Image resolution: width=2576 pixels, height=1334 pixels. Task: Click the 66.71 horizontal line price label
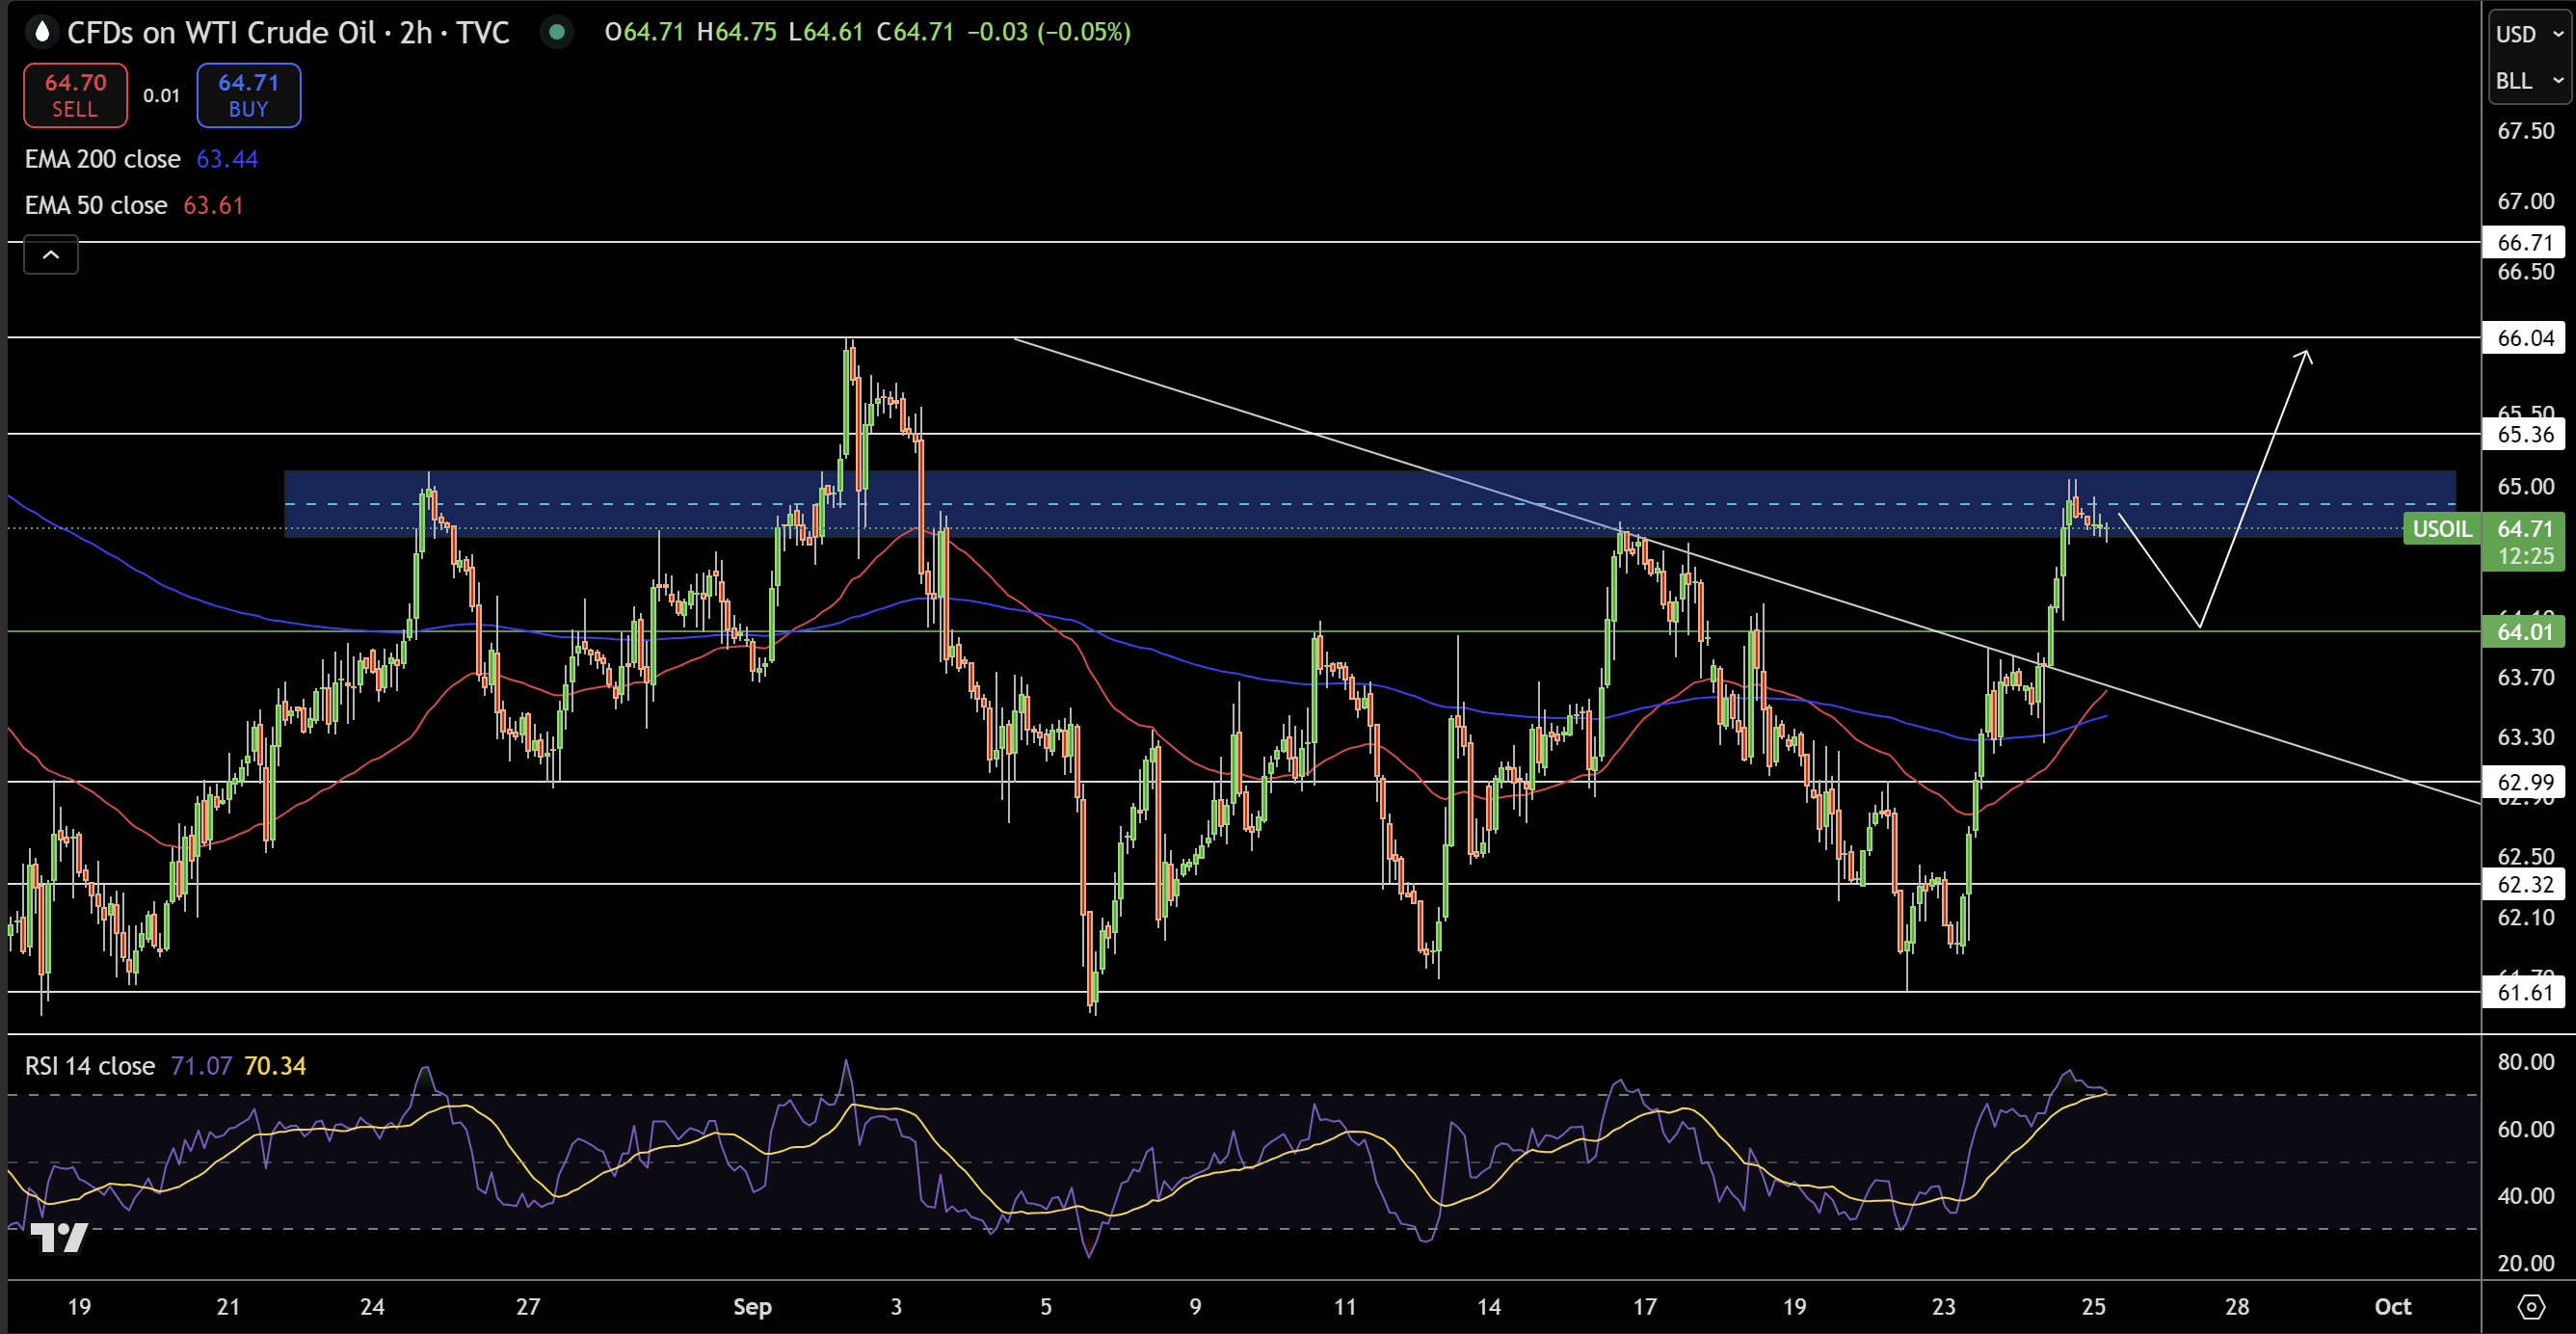click(2525, 242)
